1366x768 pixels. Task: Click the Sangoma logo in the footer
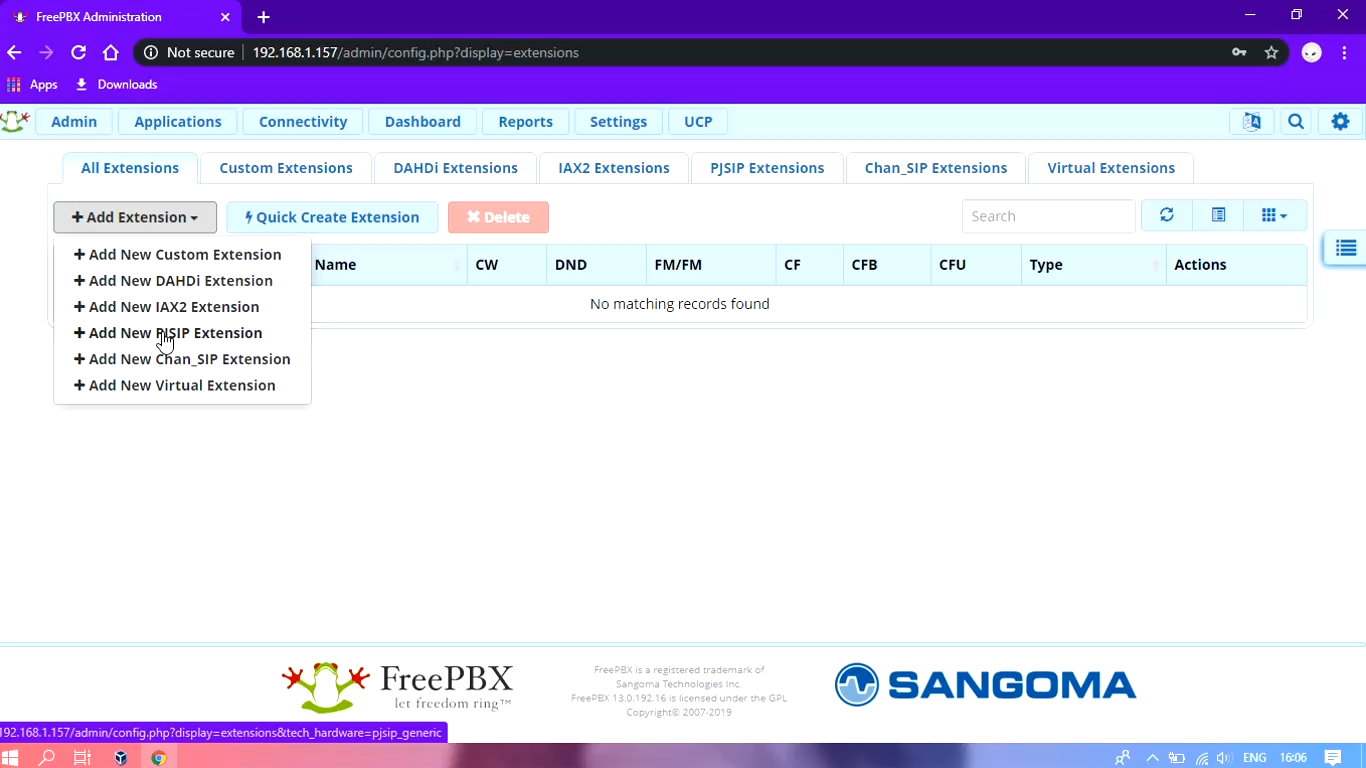tap(985, 685)
